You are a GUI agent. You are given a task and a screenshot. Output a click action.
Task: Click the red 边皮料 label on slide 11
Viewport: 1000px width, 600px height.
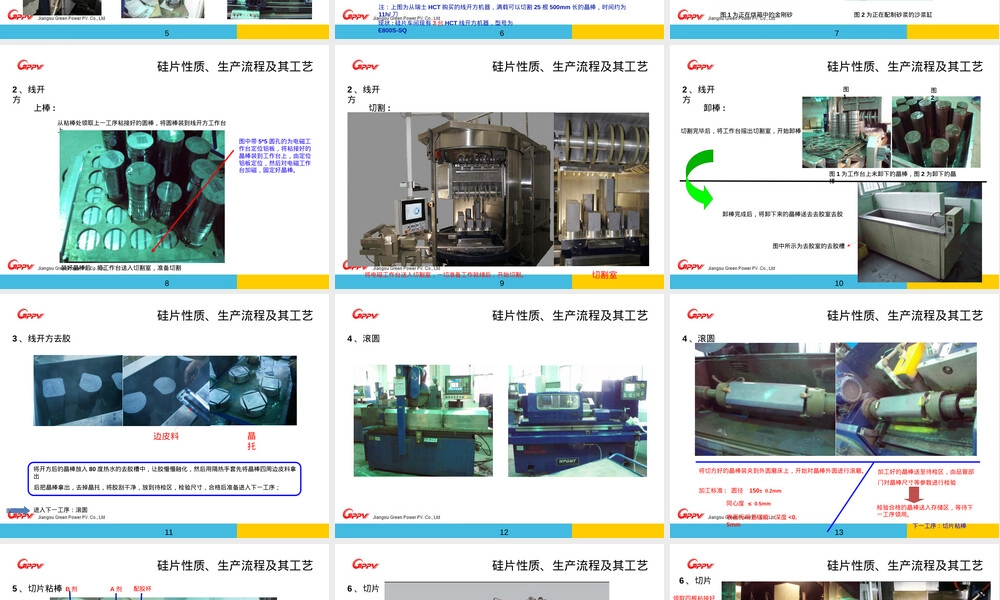pyautogui.click(x=166, y=436)
